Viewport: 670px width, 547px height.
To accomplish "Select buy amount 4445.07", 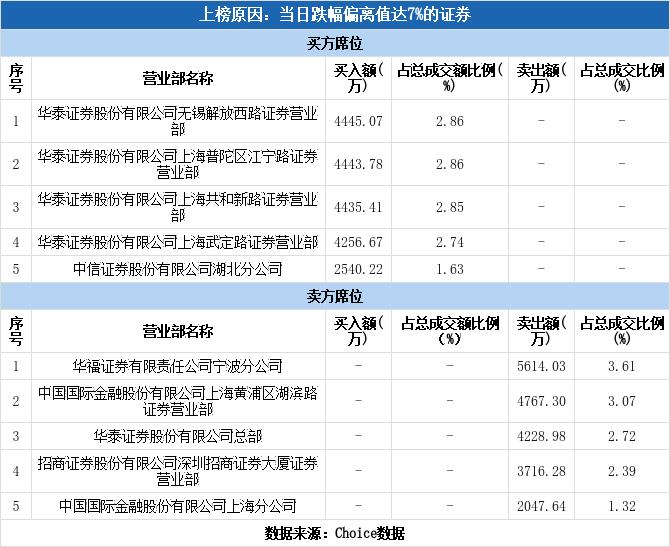I will coord(358,121).
